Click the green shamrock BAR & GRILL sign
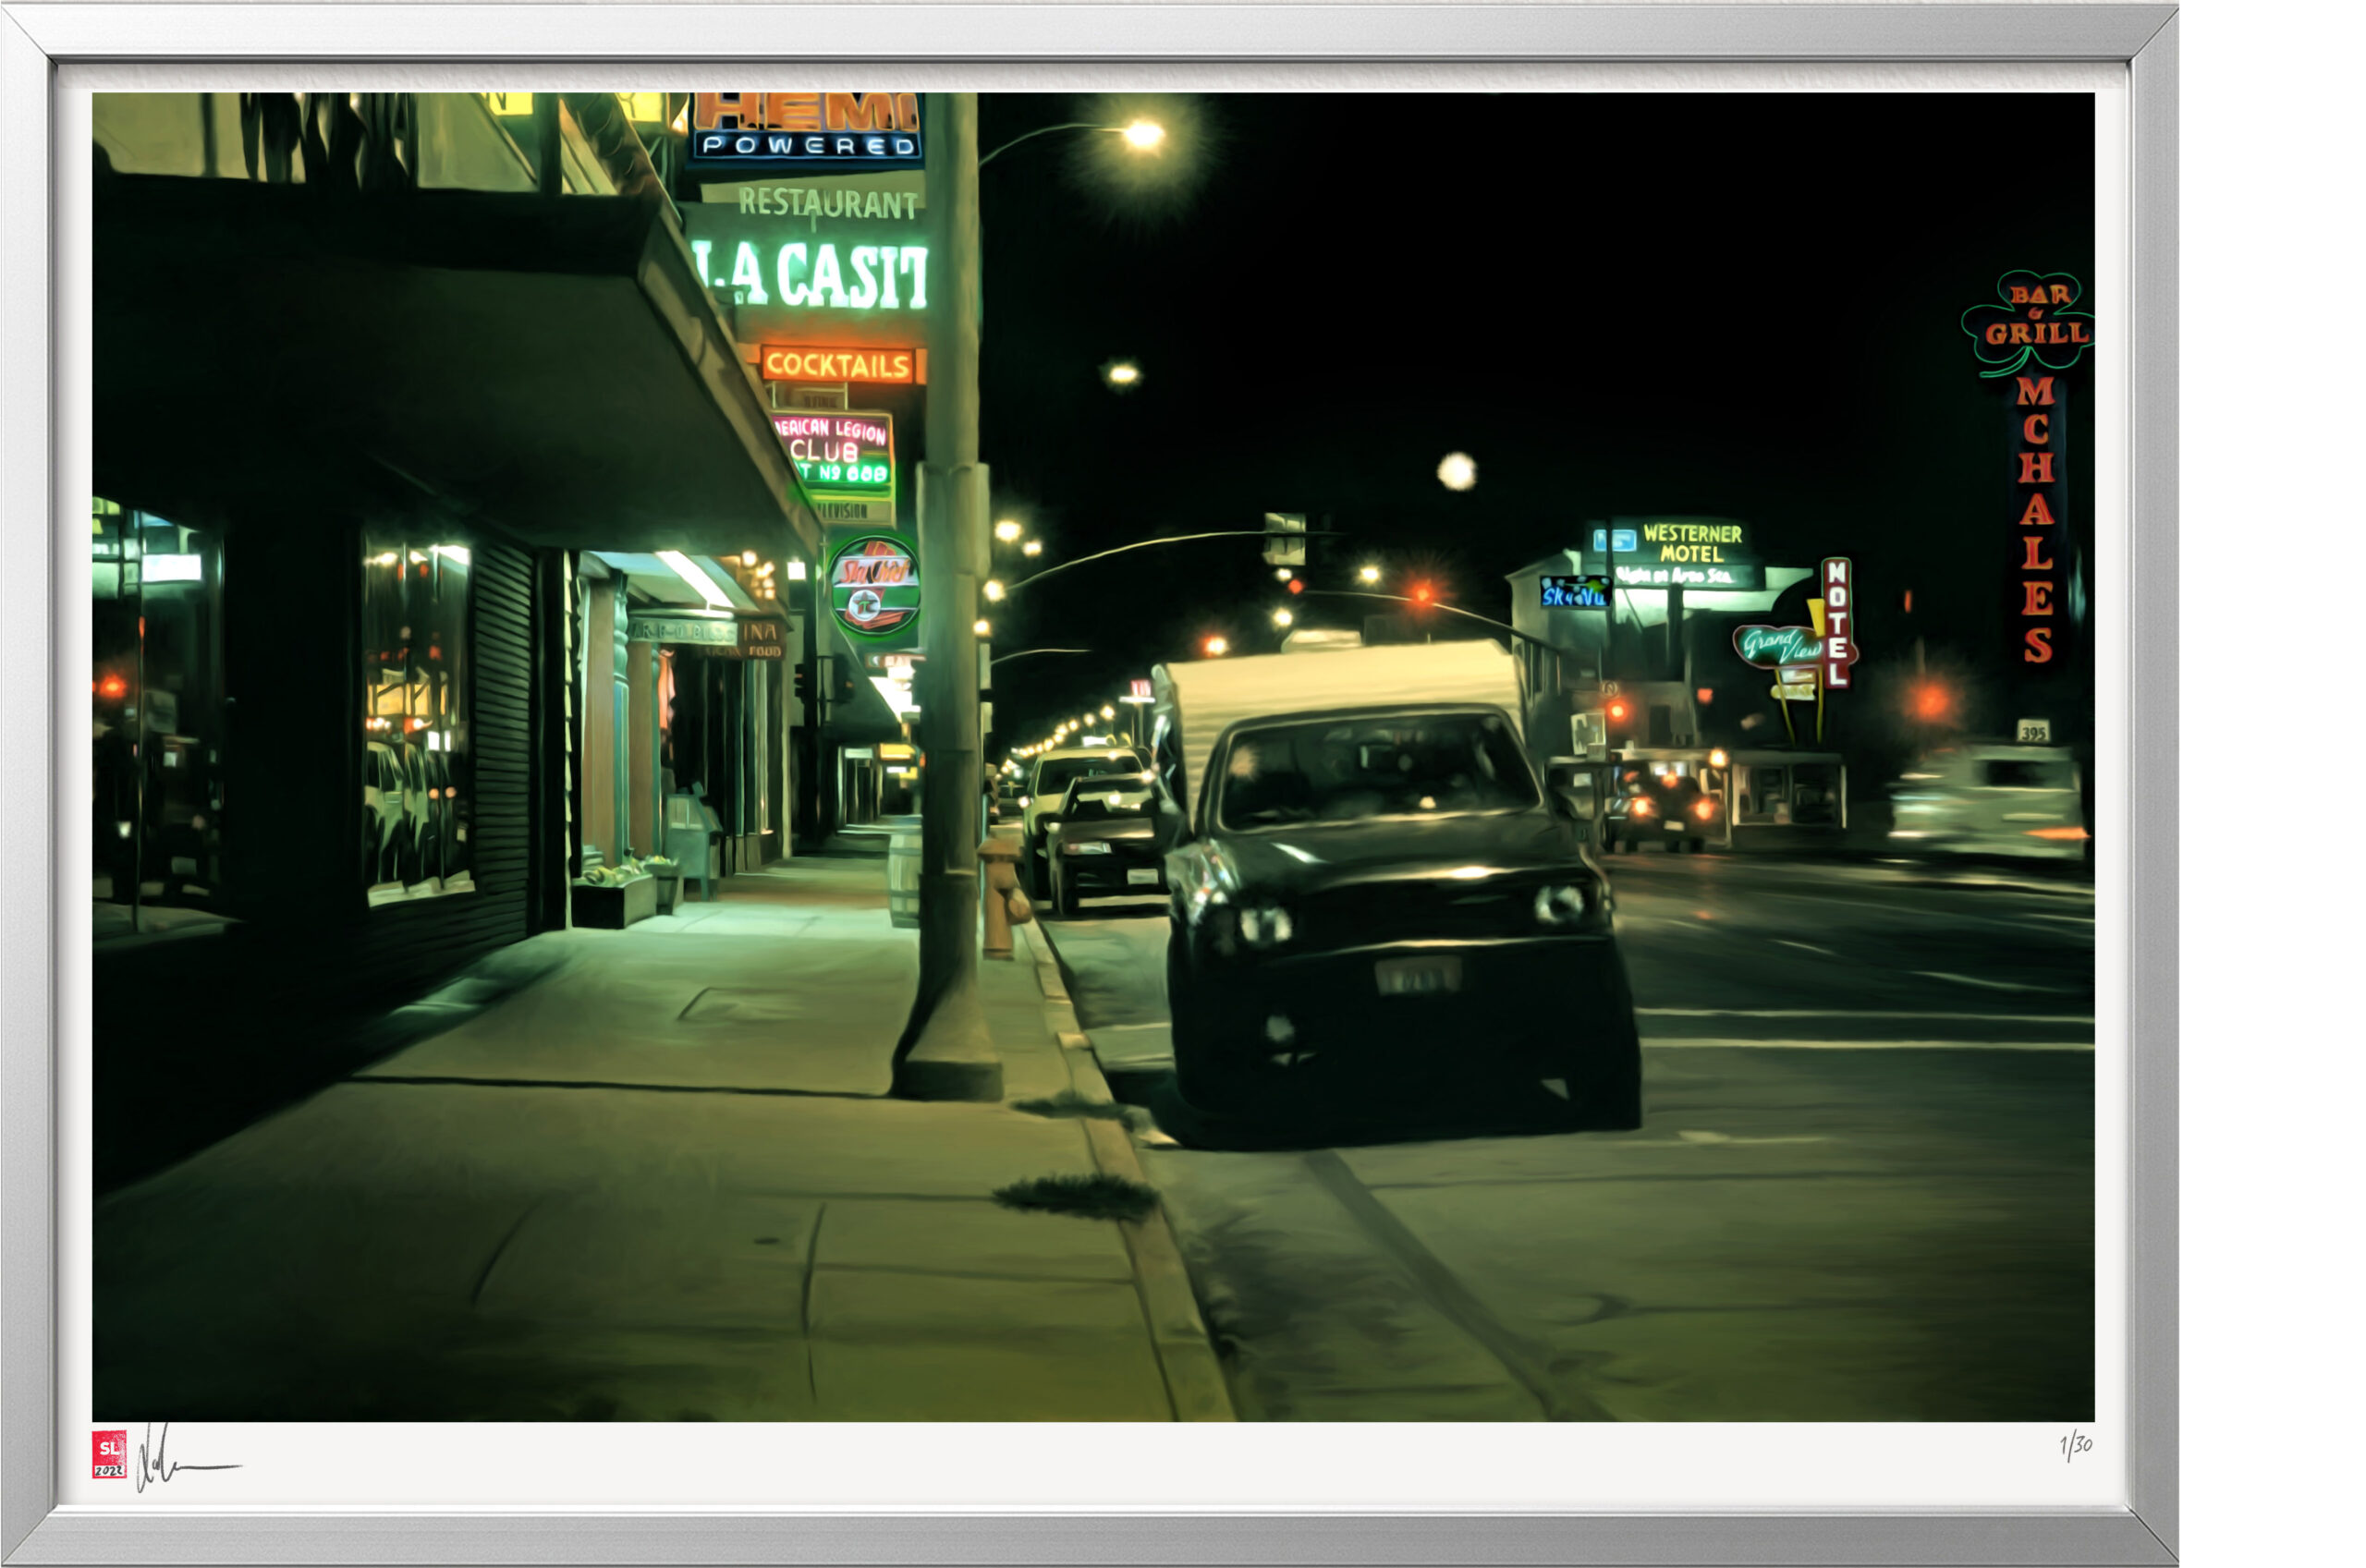The height and width of the screenshot is (1568, 2366). click(x=2032, y=321)
